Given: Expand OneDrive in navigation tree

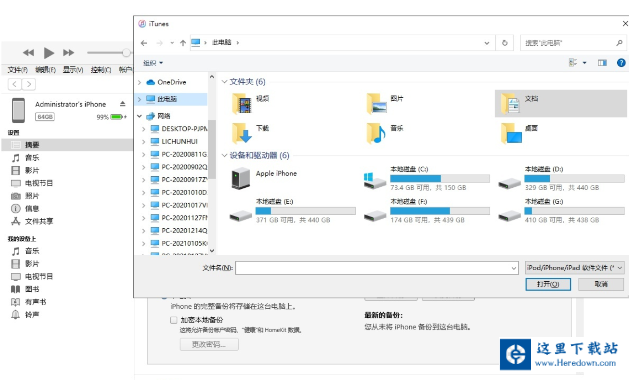Looking at the screenshot, I should click(x=140, y=82).
